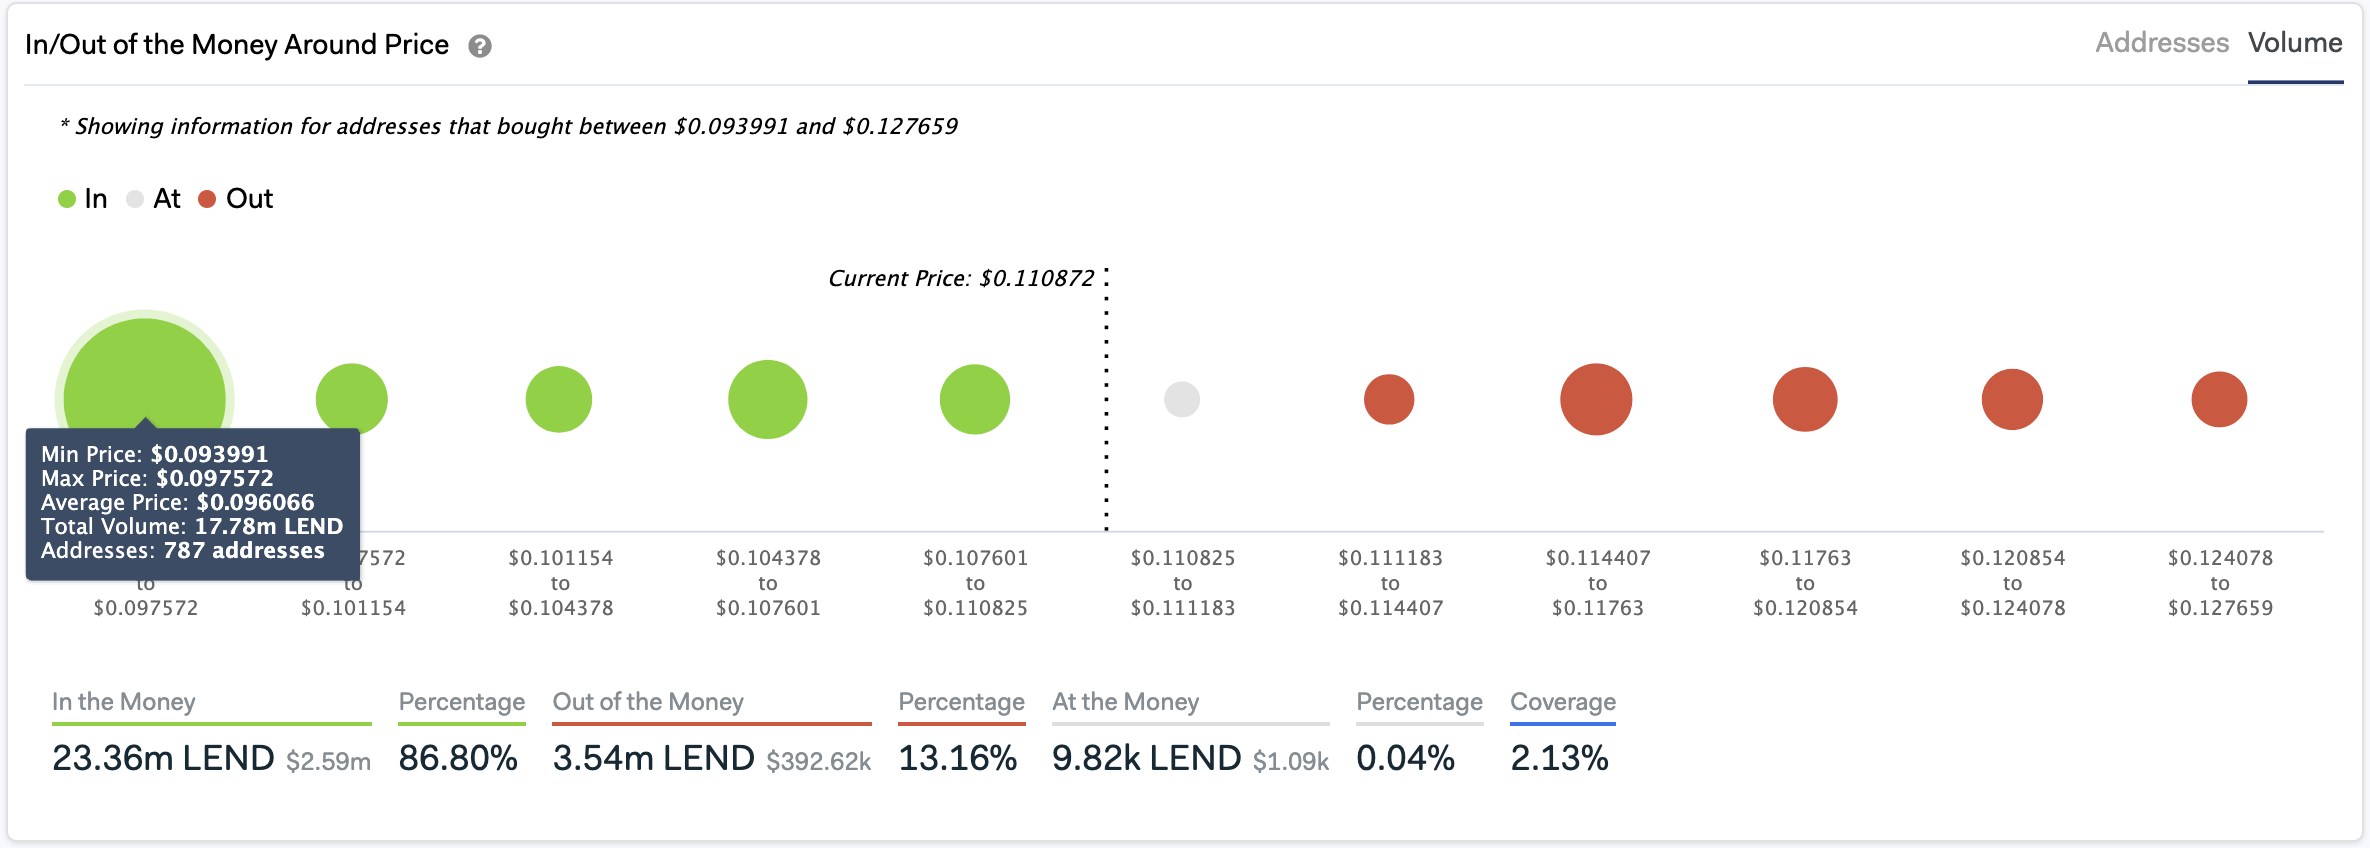This screenshot has width=2370, height=848.
Task: Select red bubble above $0.111183 to $0.114407
Action: (1389, 399)
